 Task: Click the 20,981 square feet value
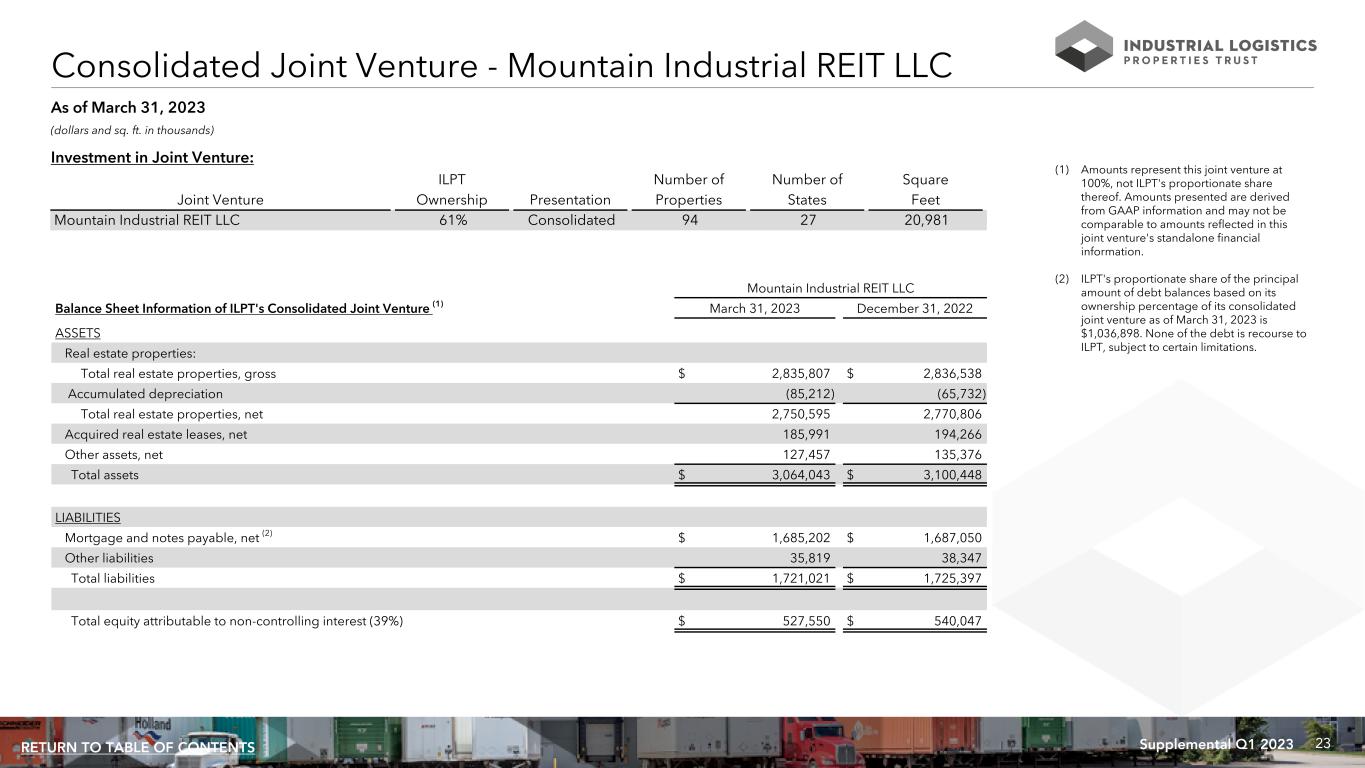pos(925,220)
